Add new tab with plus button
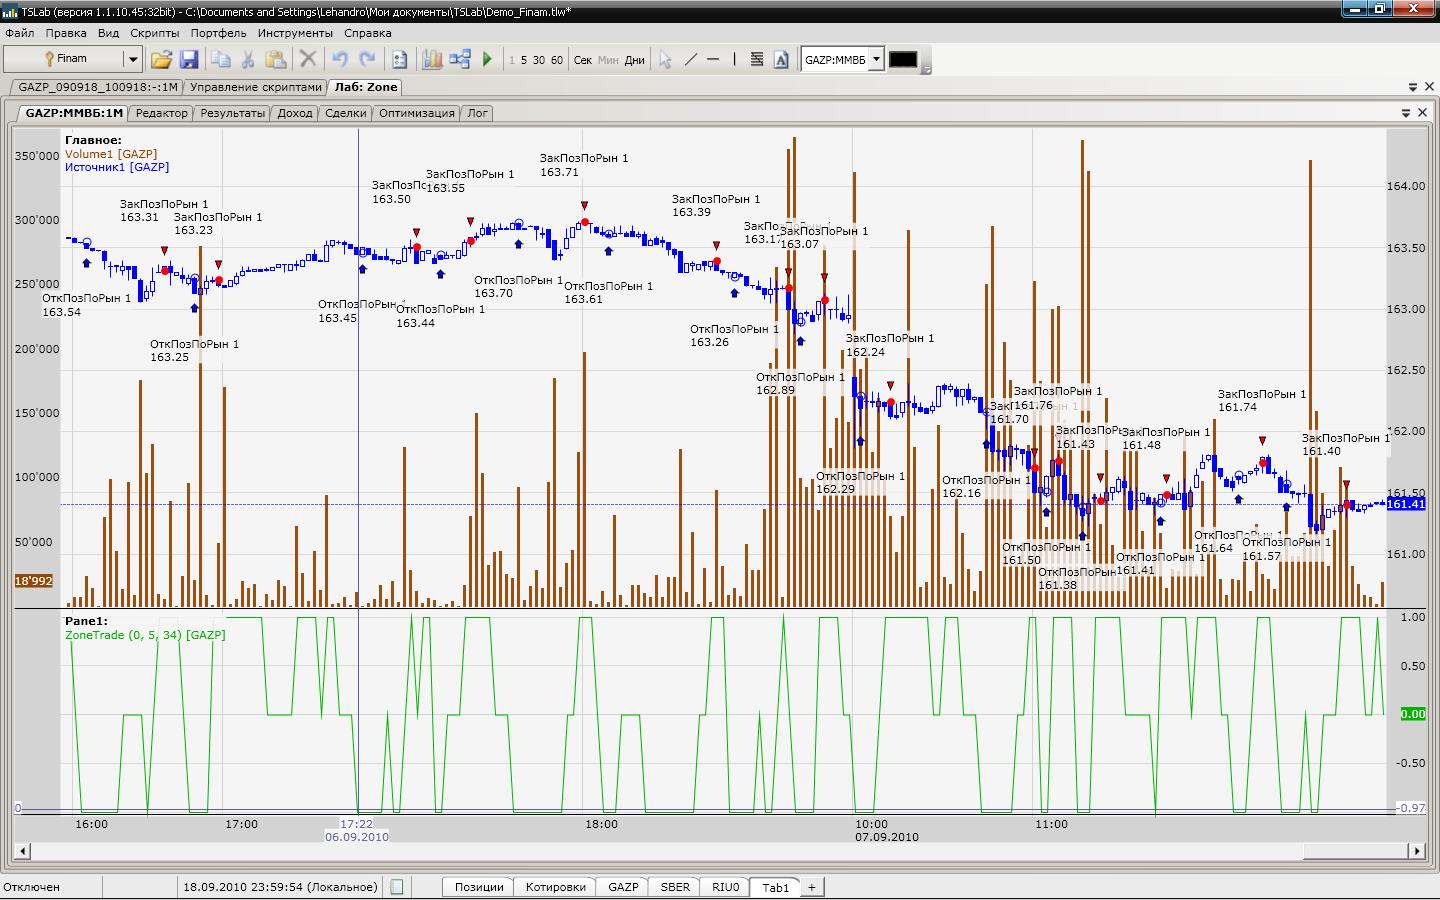This screenshot has height=900, width=1440. 812,887
